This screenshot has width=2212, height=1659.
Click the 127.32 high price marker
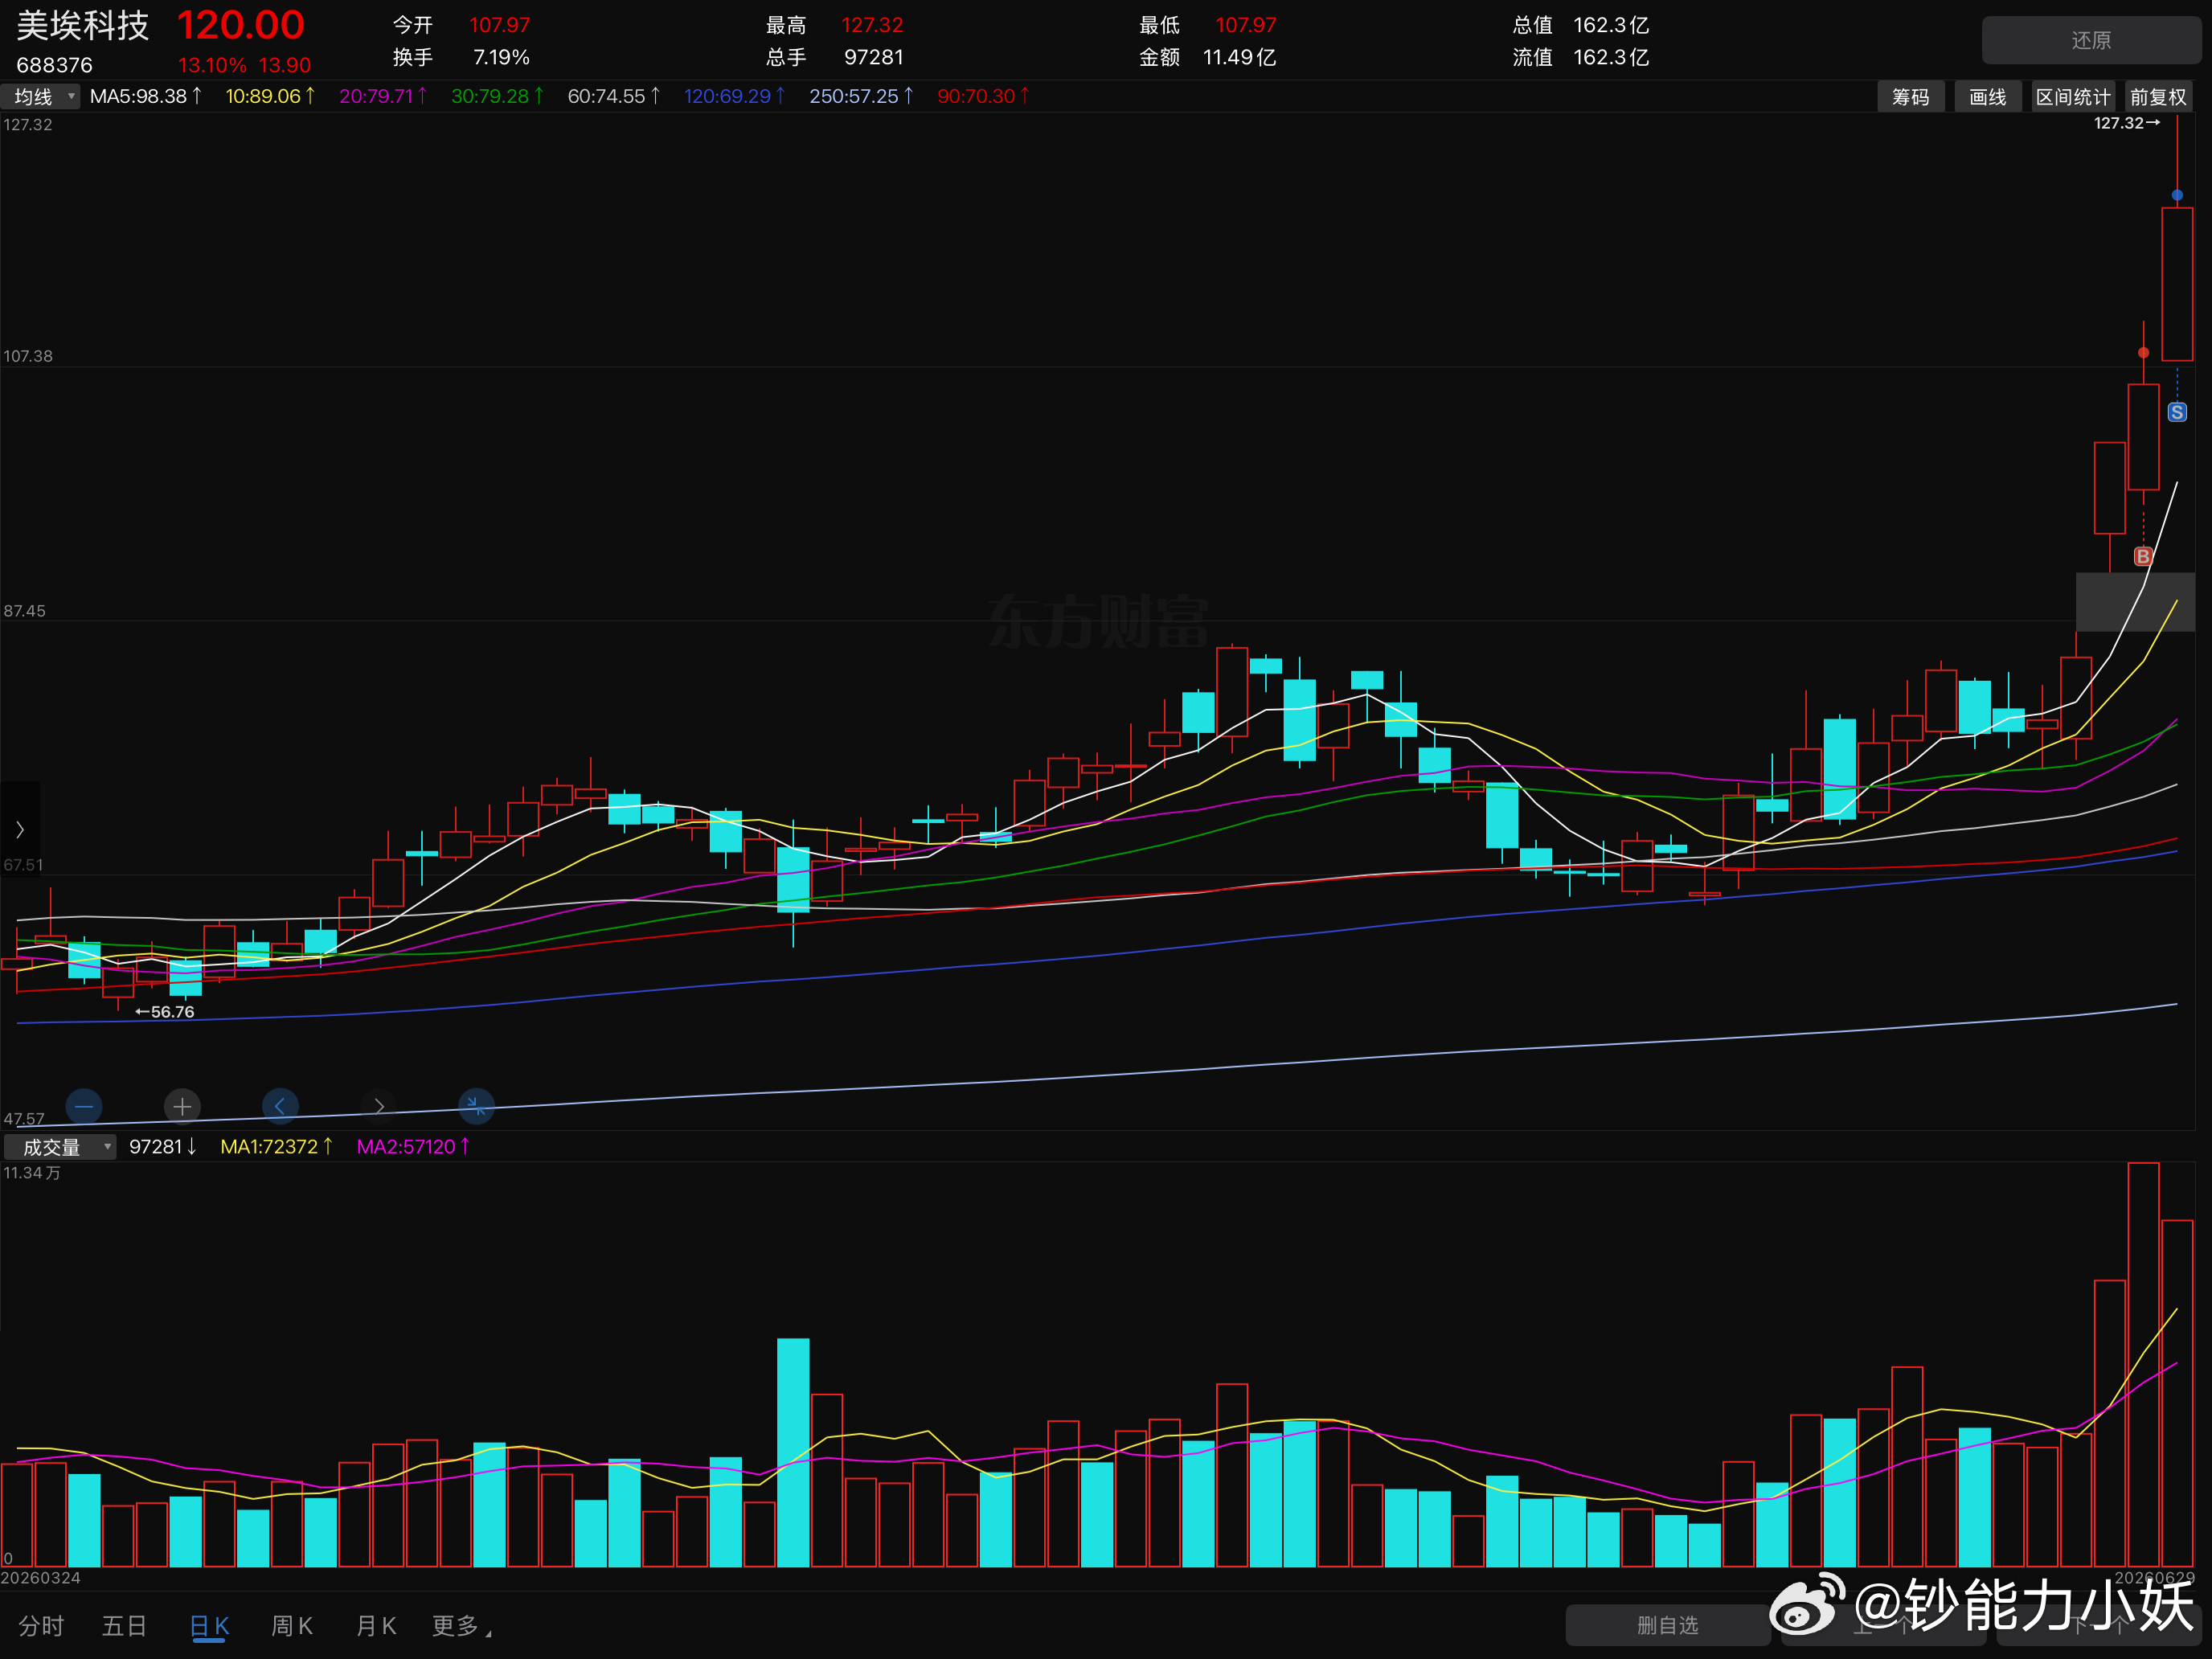[2127, 123]
